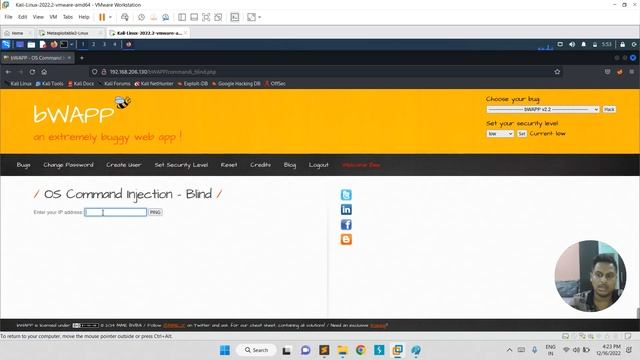Open the power options arrow beside pause
Viewport: 640px width, 360px height.
[x=110, y=17]
